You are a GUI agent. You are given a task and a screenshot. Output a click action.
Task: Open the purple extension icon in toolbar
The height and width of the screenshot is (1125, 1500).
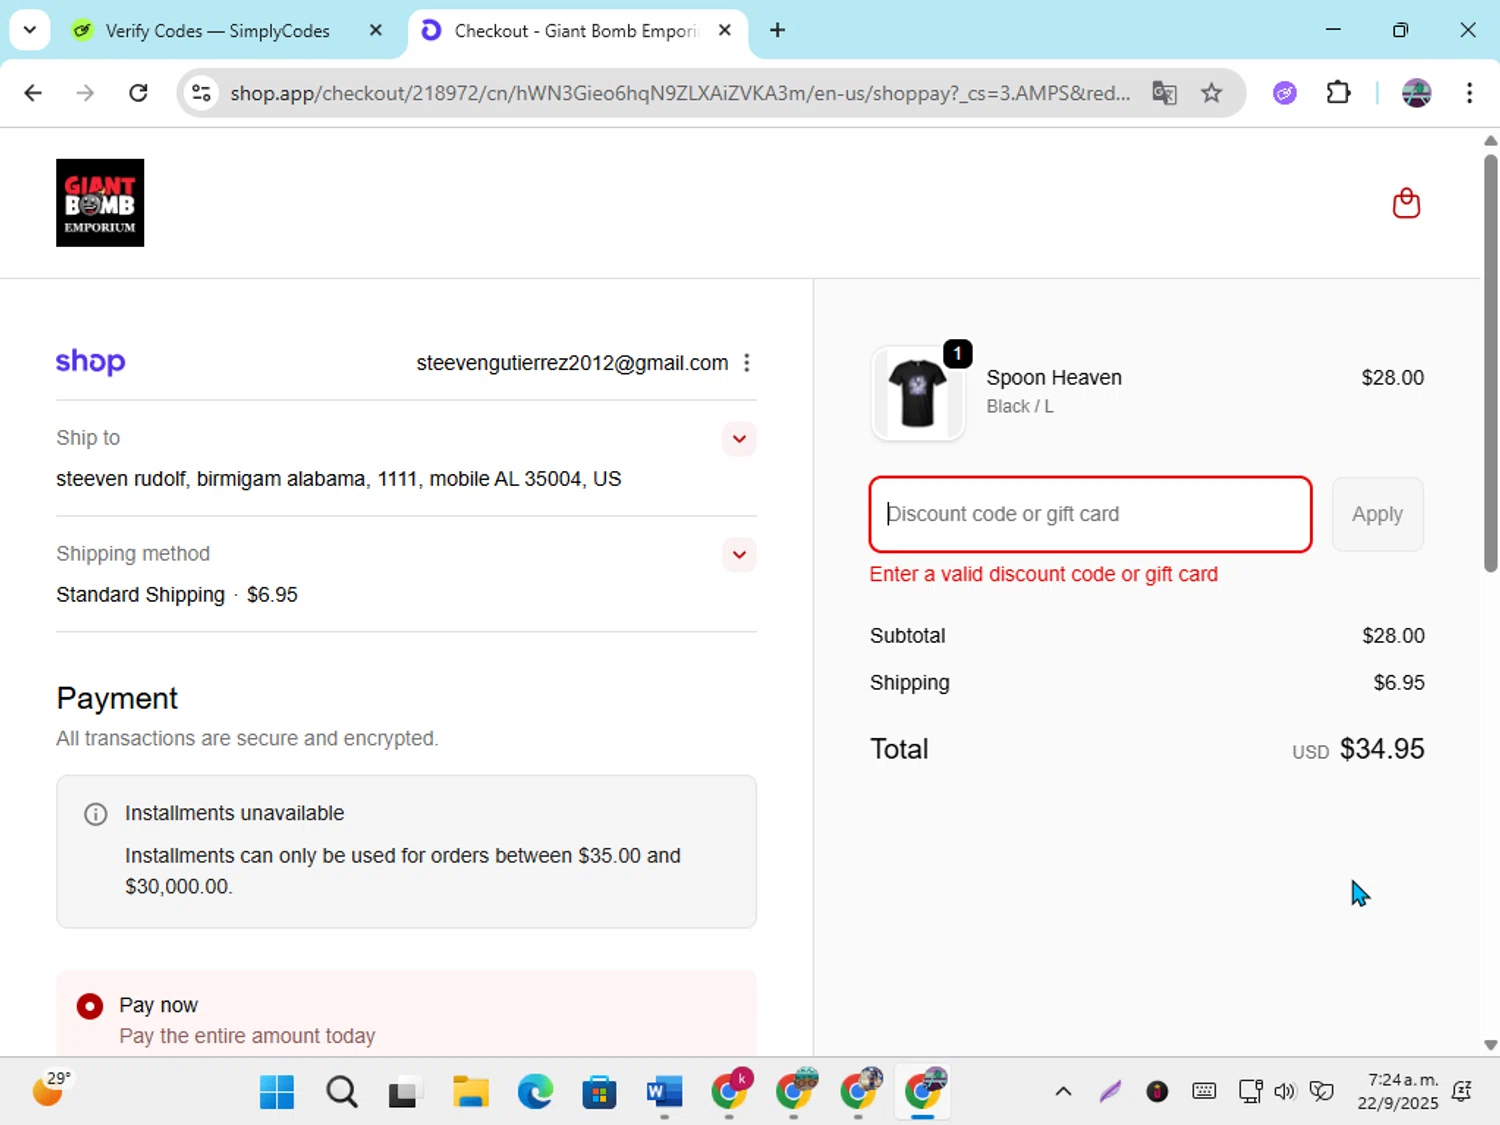coord(1285,93)
